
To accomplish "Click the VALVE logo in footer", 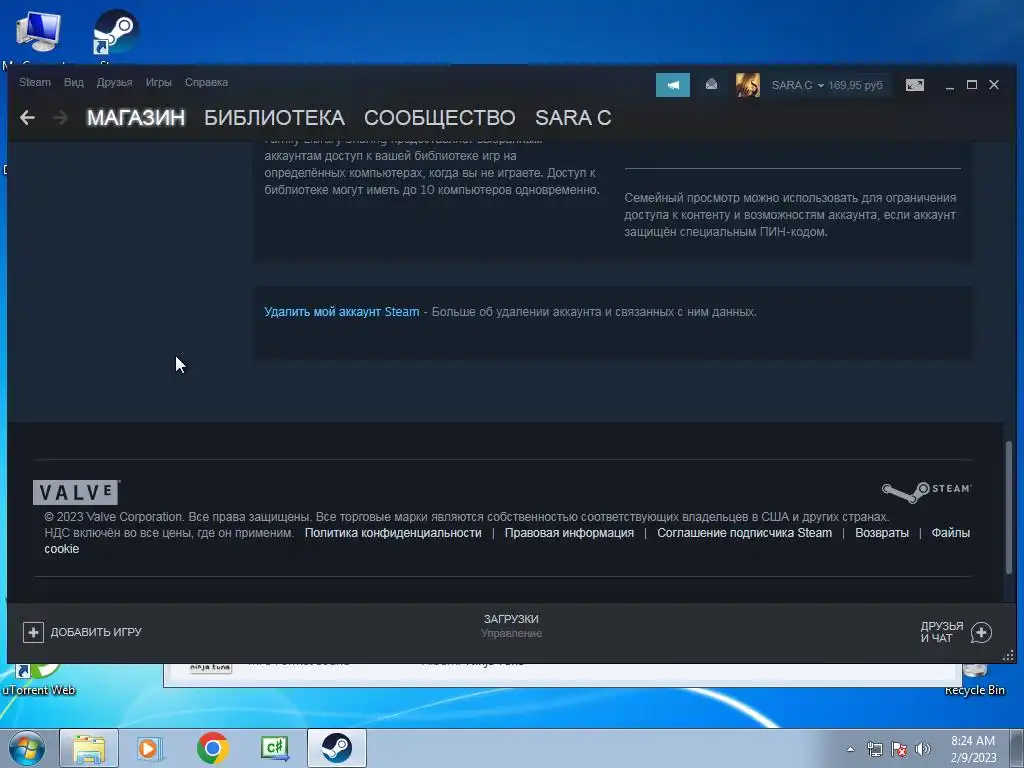I will [x=76, y=492].
